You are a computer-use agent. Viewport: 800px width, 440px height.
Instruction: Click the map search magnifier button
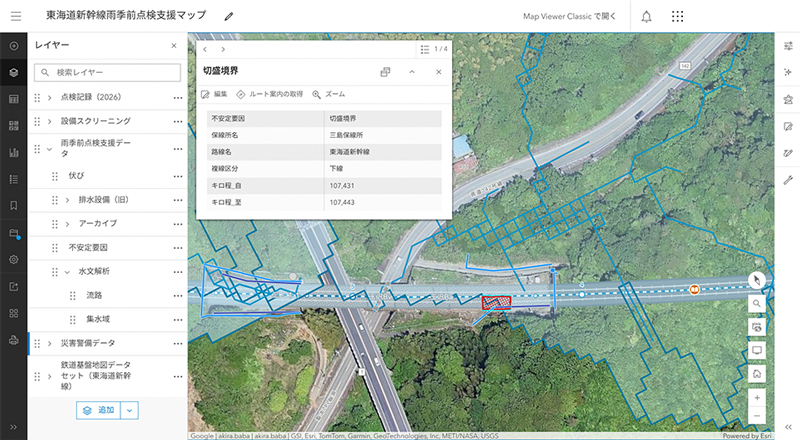click(x=757, y=304)
